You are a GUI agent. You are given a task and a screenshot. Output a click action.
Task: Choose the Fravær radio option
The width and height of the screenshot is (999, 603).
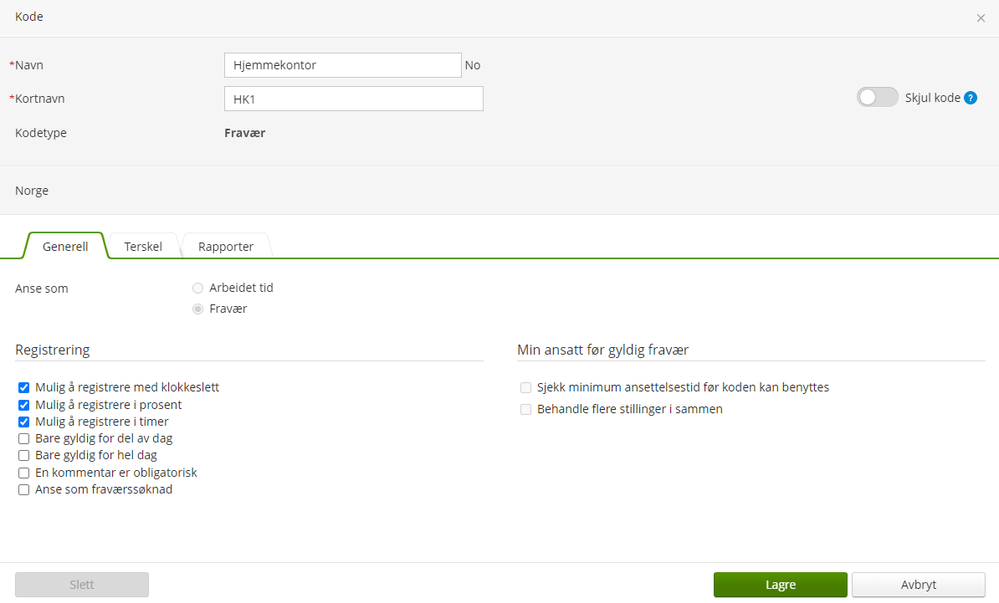pos(198,309)
